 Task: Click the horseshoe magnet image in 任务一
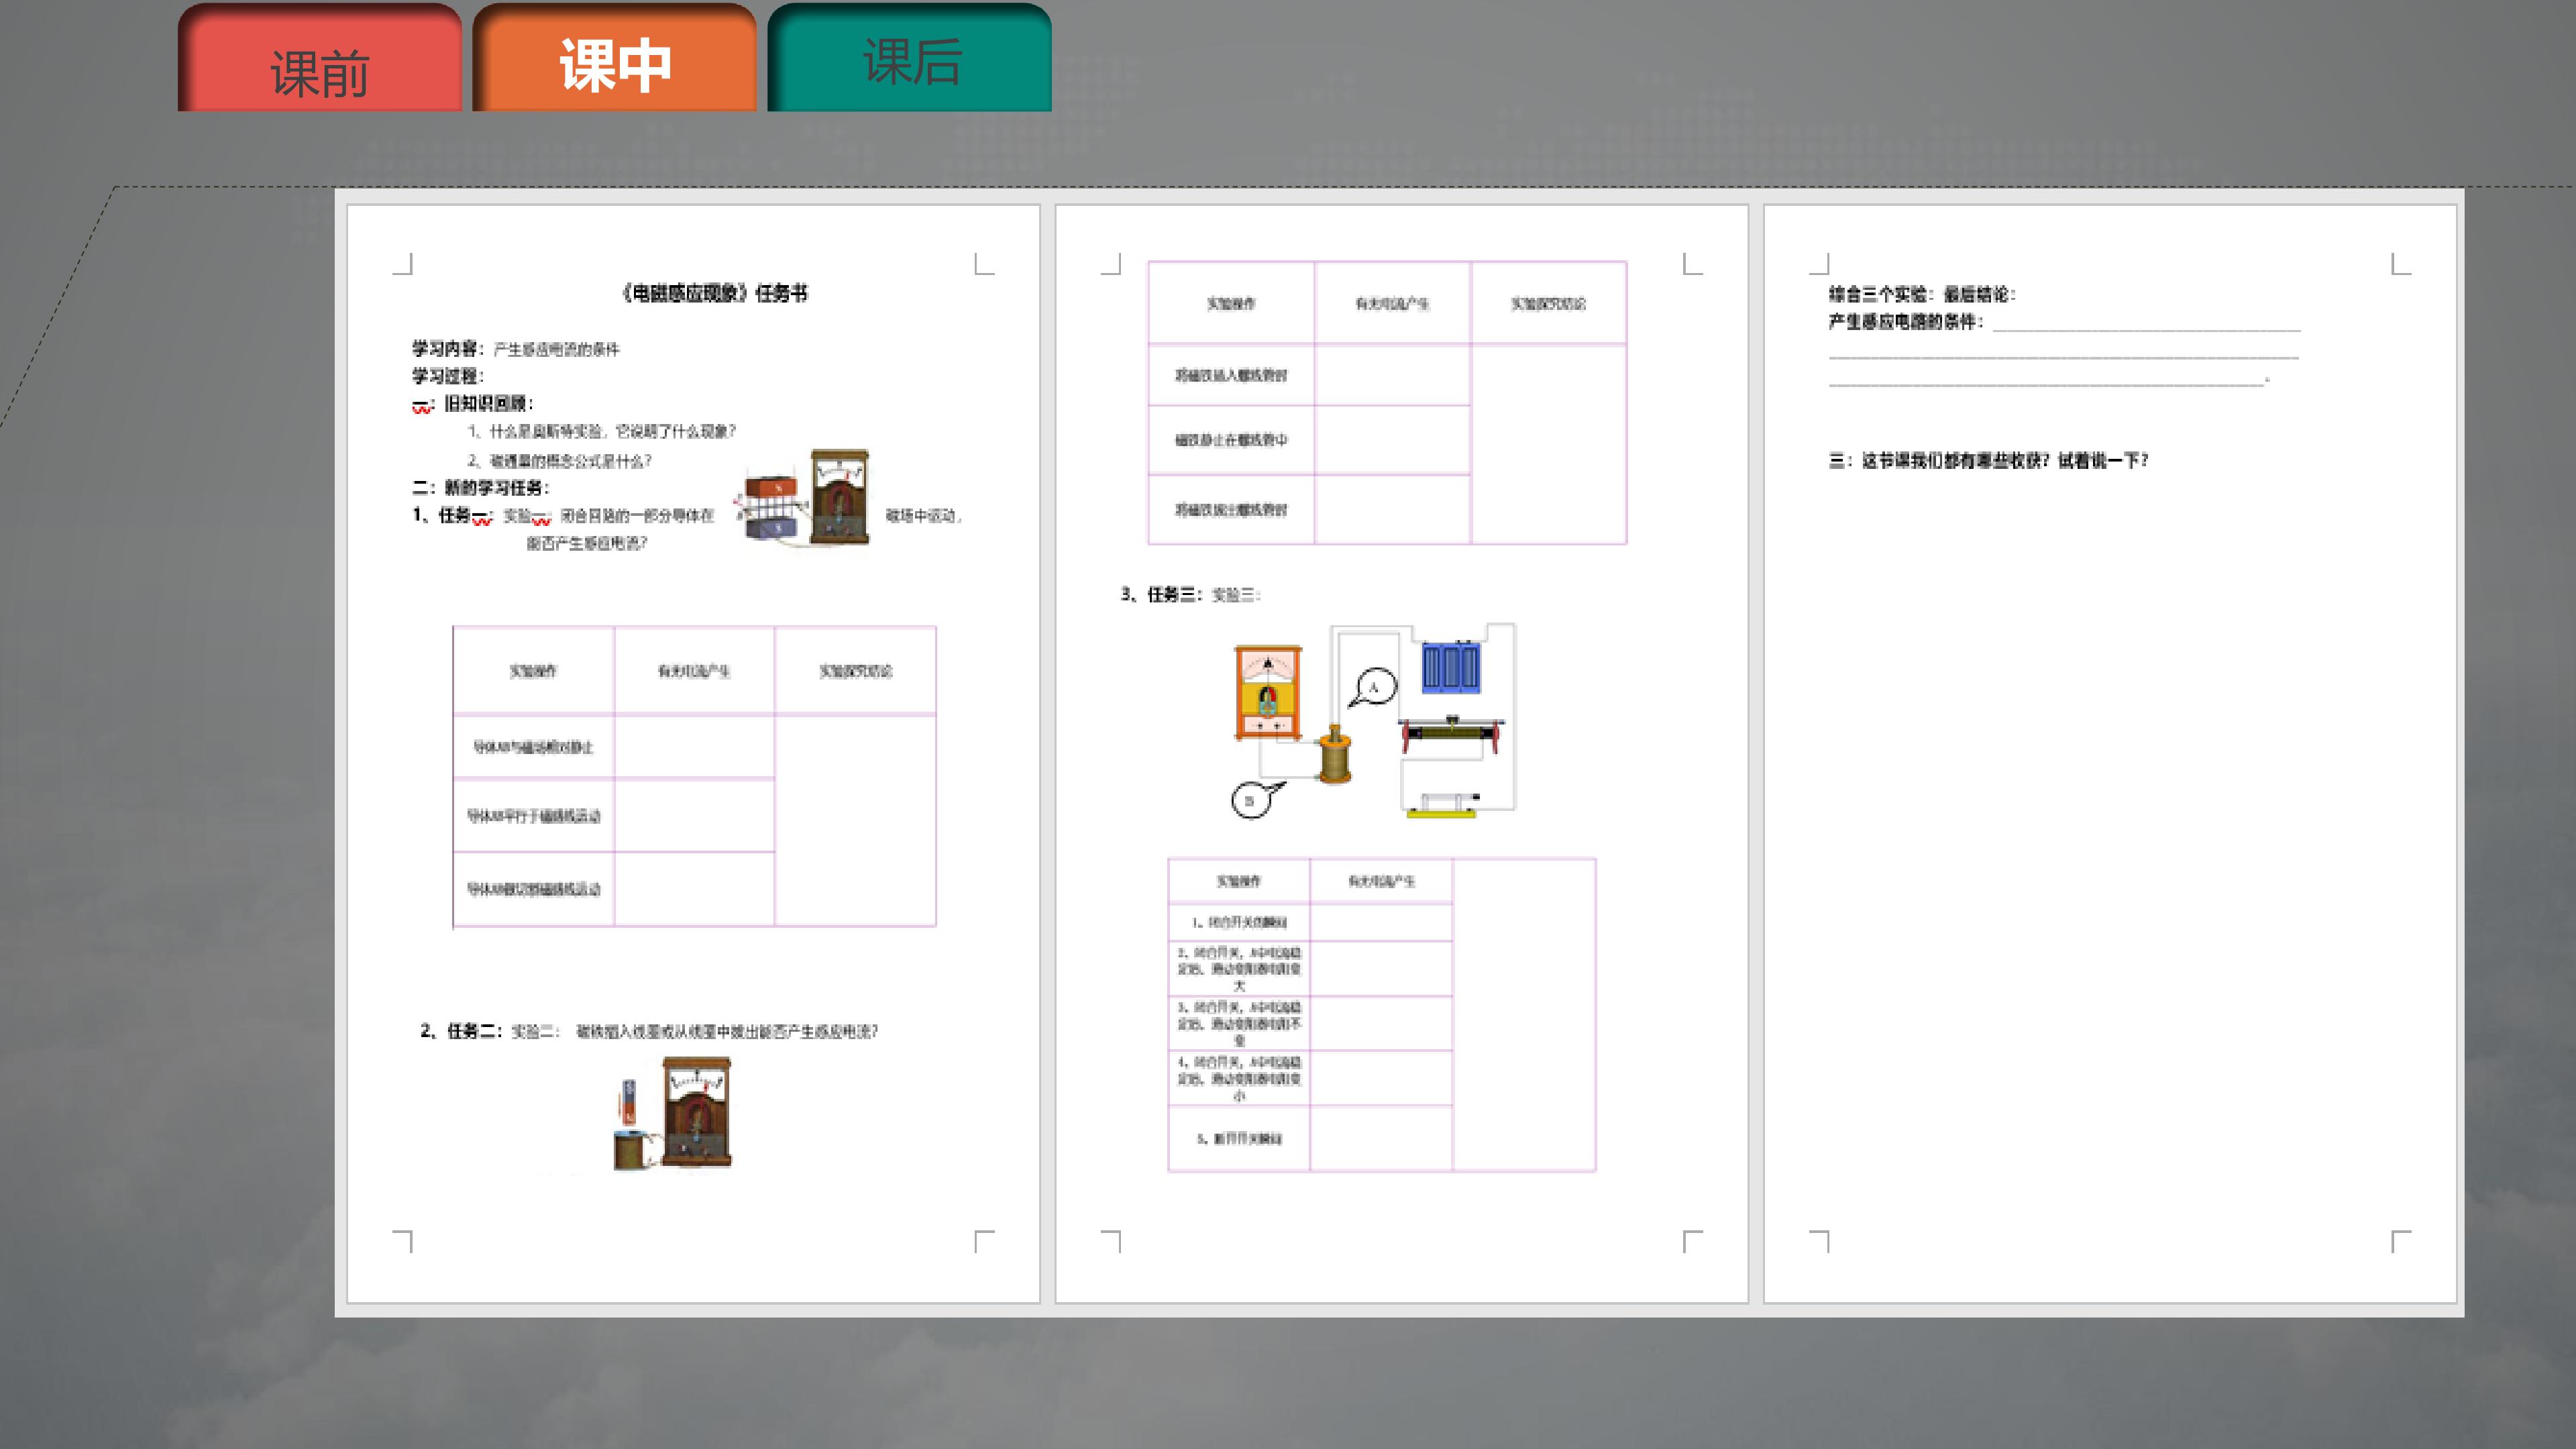pos(772,508)
